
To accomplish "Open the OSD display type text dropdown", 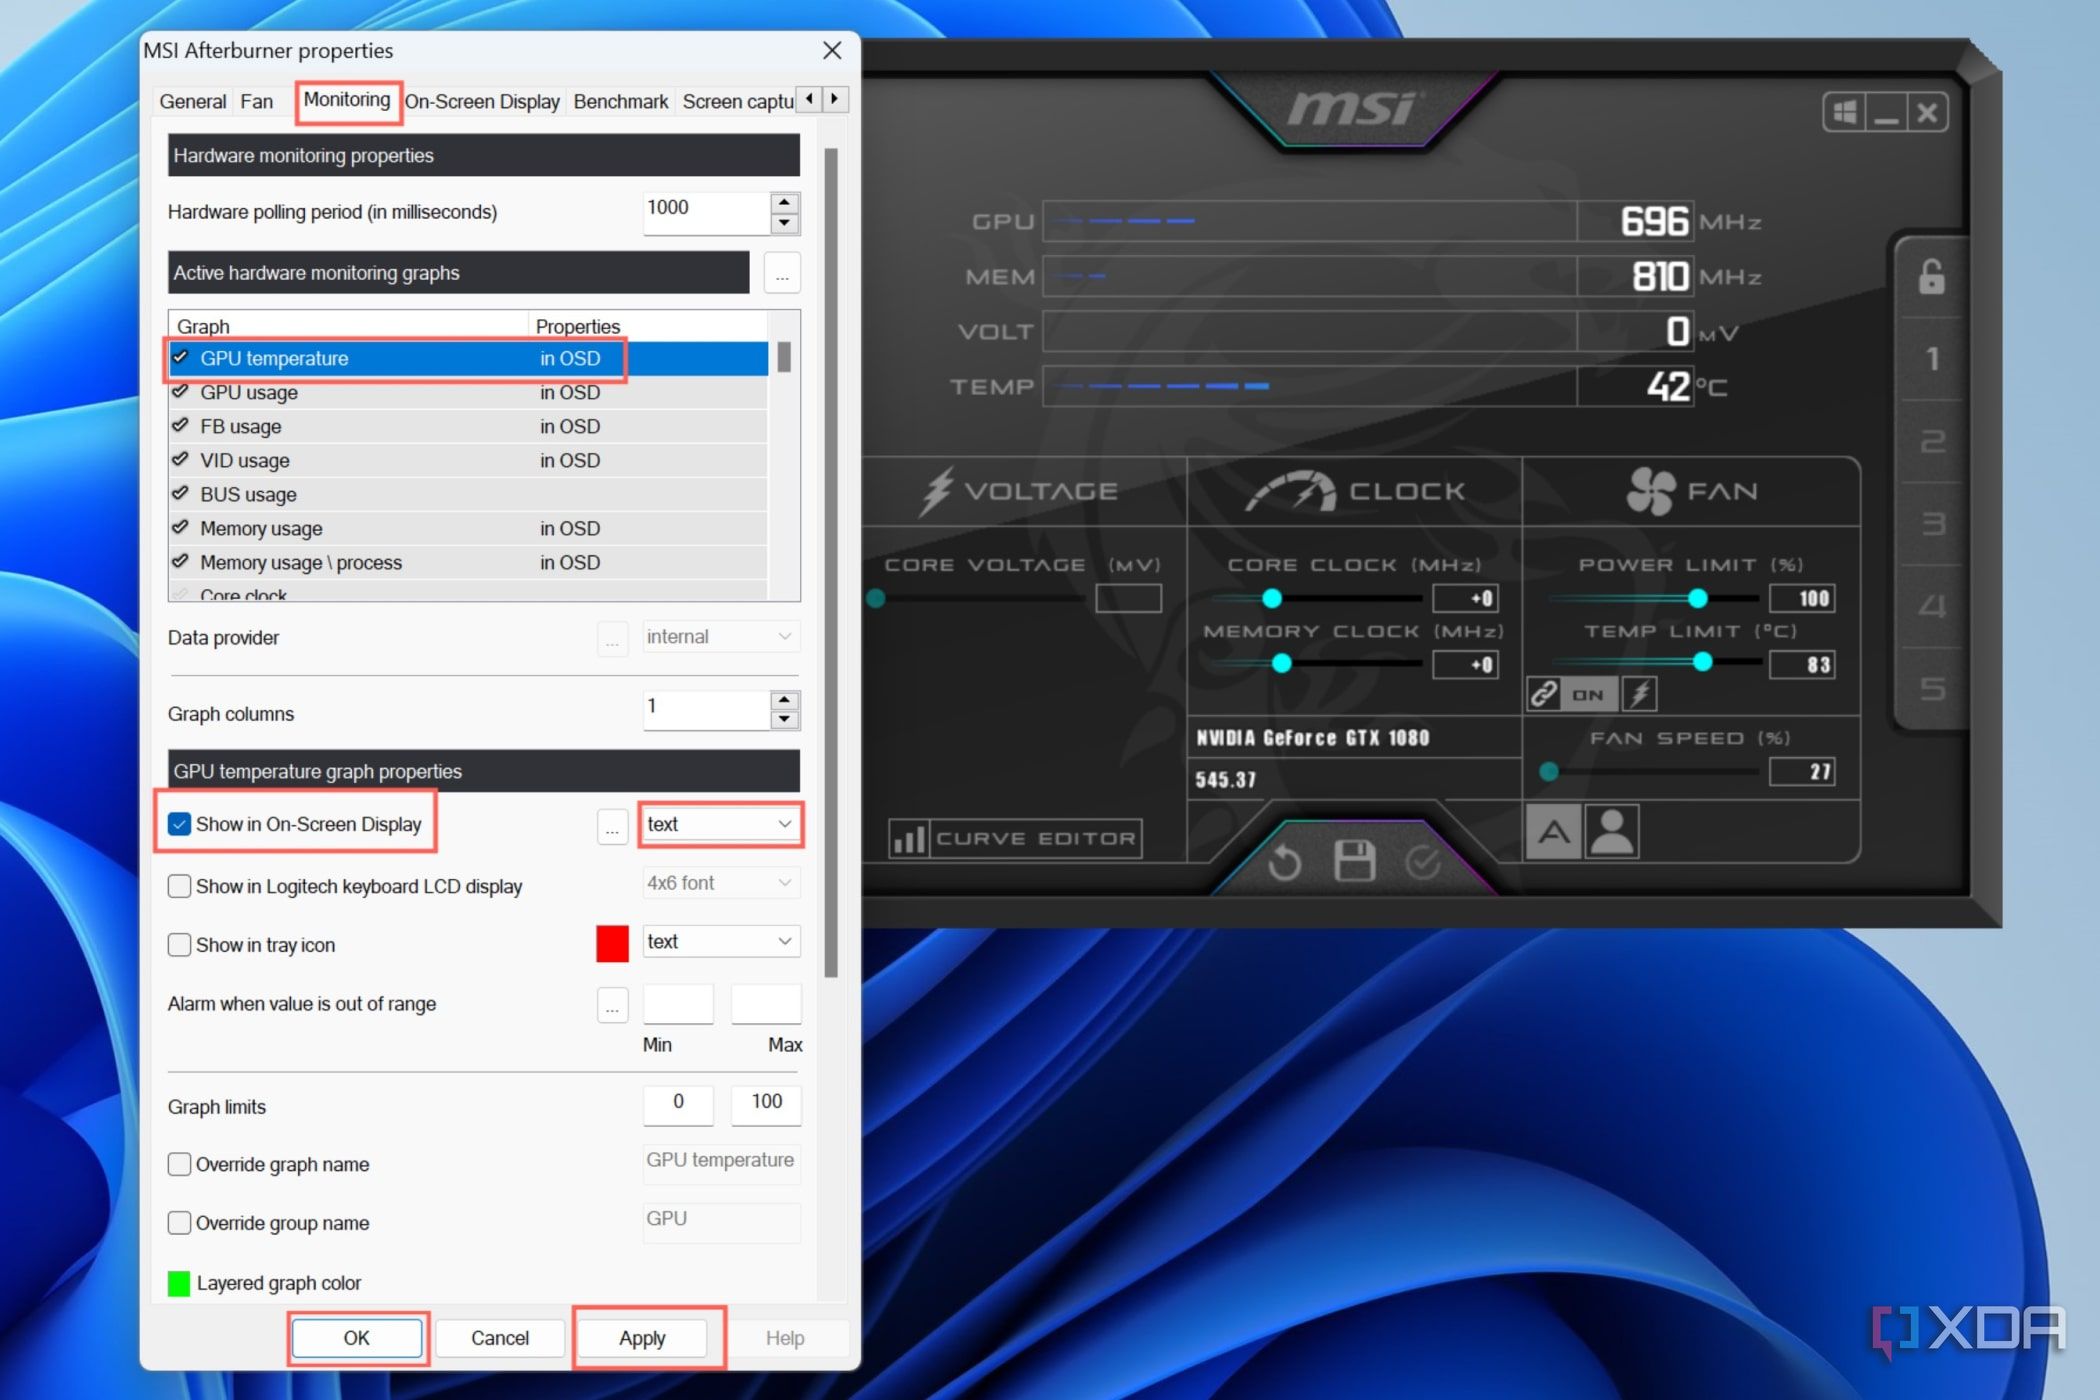I will (x=720, y=824).
